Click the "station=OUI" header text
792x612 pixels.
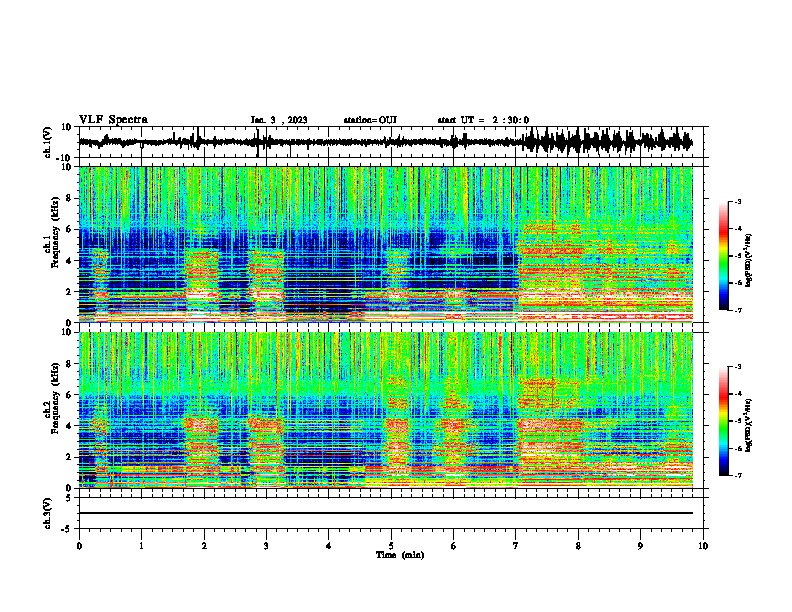370,120
